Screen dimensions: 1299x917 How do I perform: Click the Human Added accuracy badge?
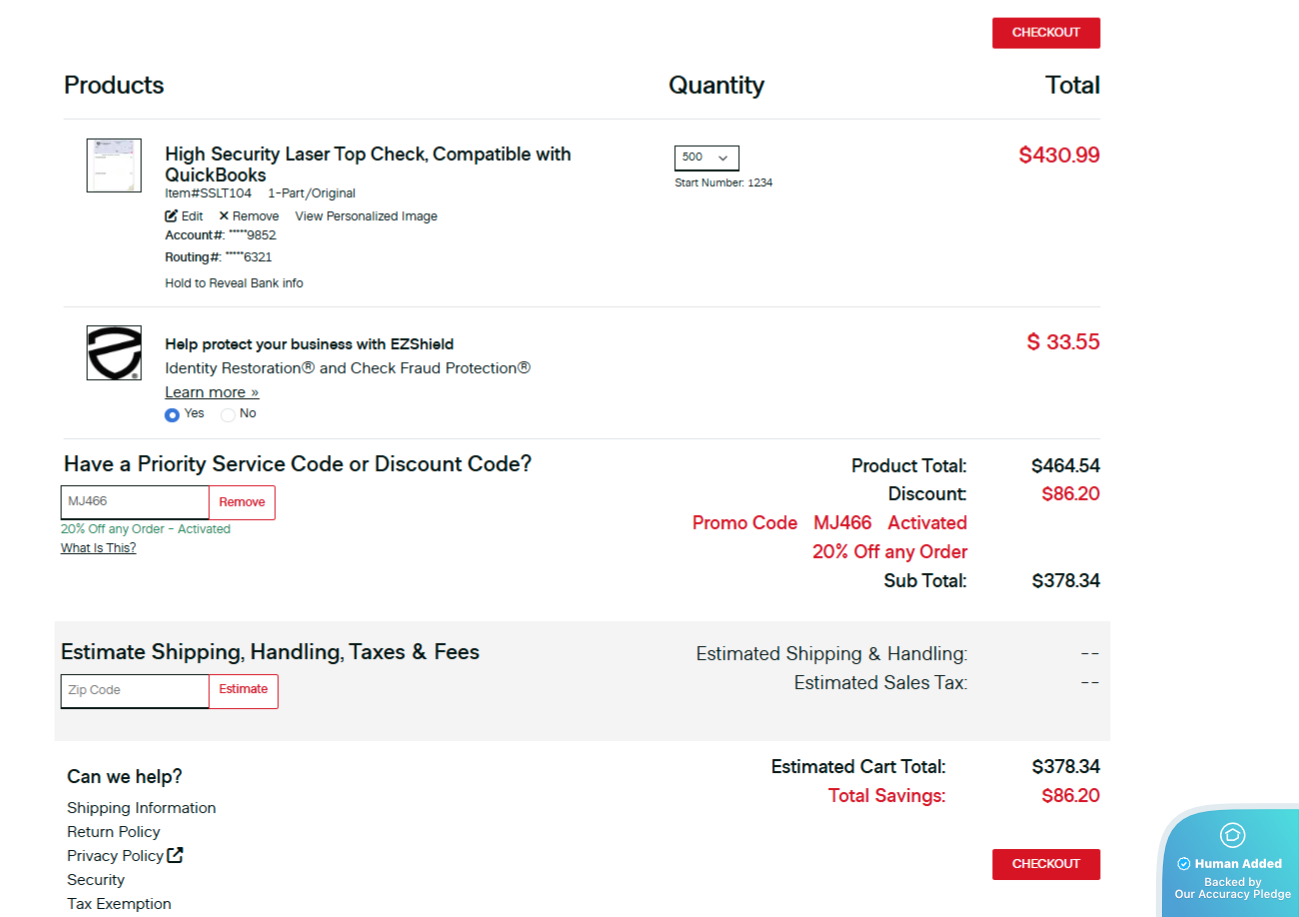point(1233,863)
